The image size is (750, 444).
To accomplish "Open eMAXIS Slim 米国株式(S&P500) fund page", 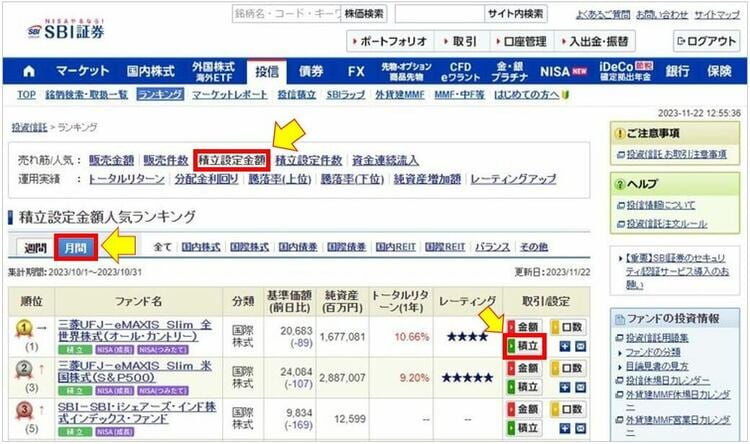I will [x=134, y=372].
